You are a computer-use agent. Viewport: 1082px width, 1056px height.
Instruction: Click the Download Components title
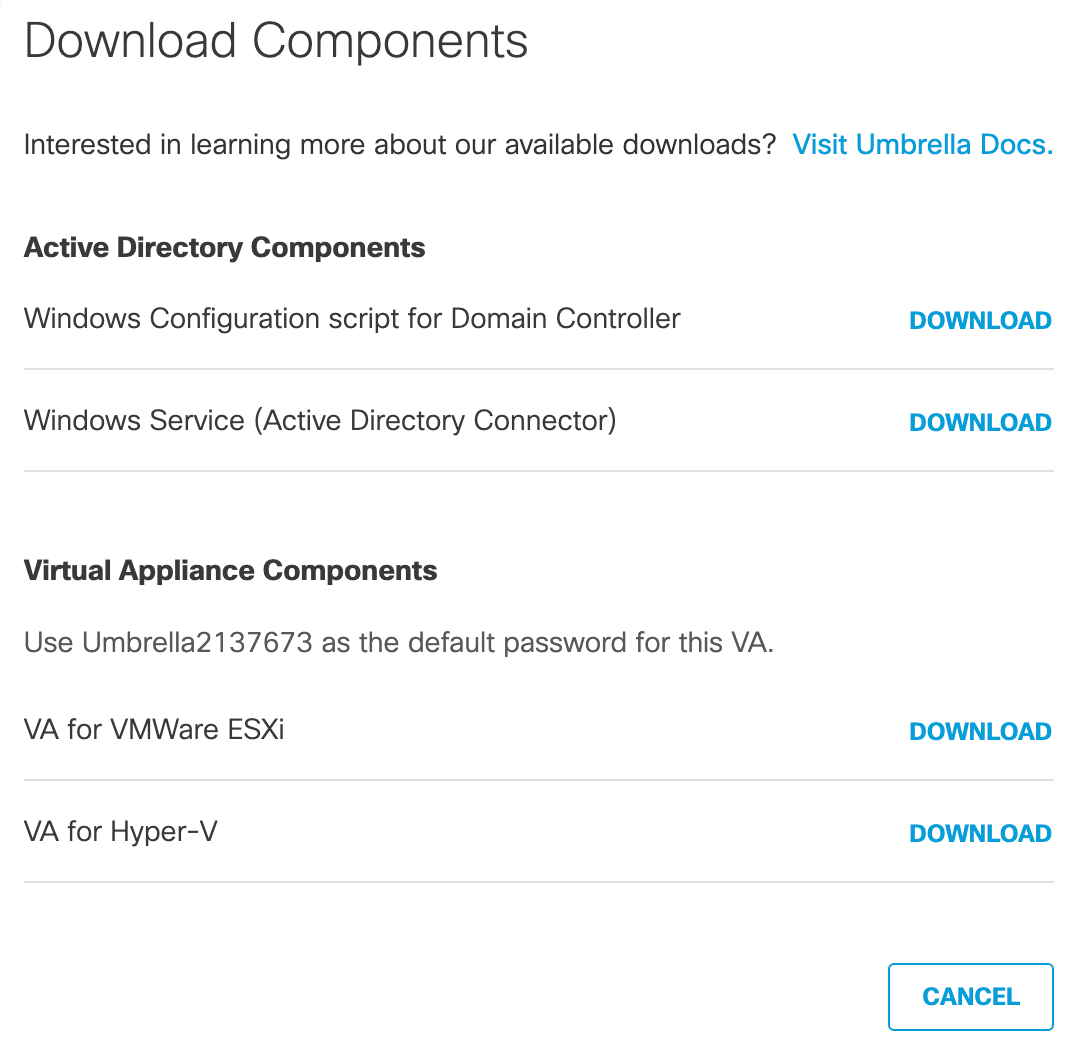click(x=276, y=41)
